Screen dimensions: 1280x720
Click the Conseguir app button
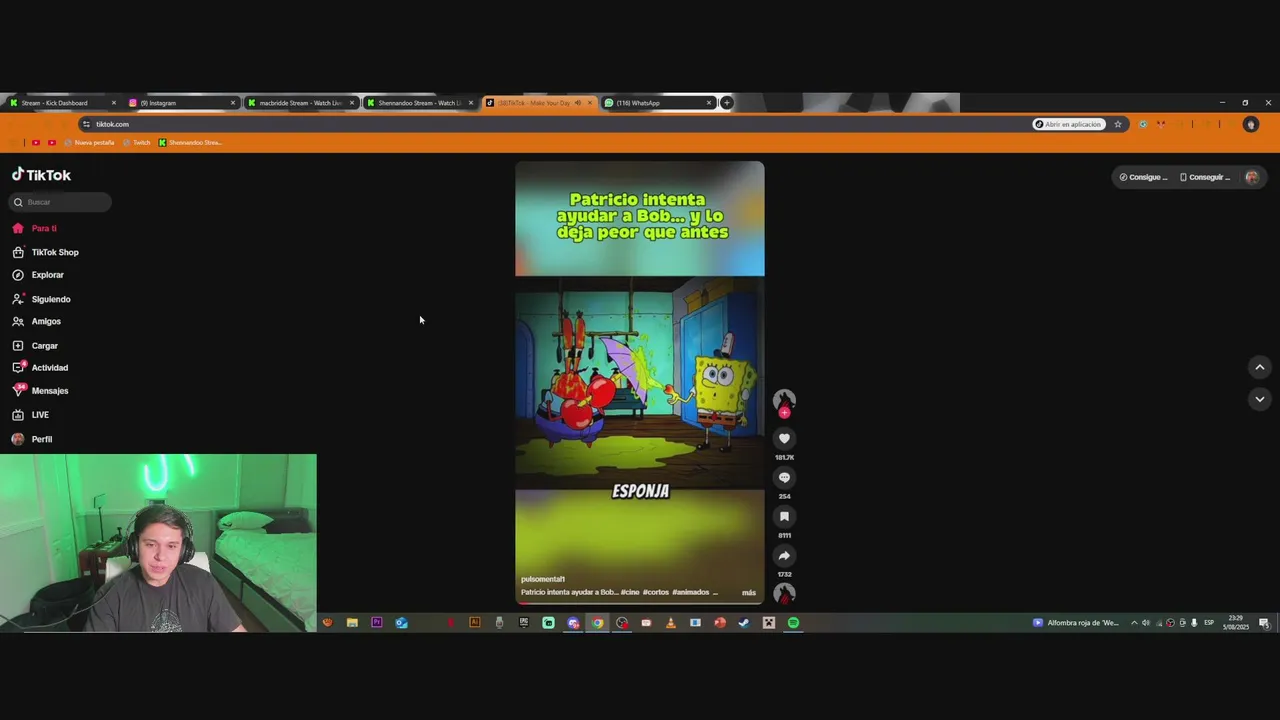click(1205, 177)
